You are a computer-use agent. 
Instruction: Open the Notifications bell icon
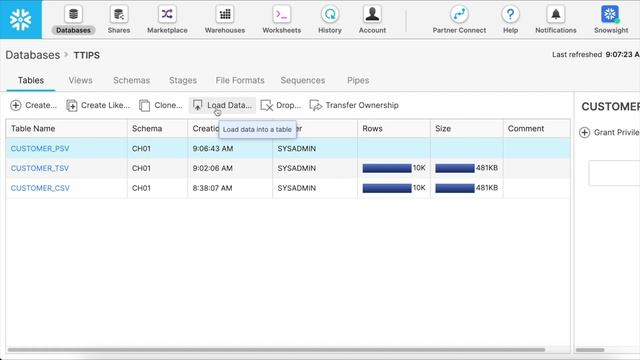(556, 14)
